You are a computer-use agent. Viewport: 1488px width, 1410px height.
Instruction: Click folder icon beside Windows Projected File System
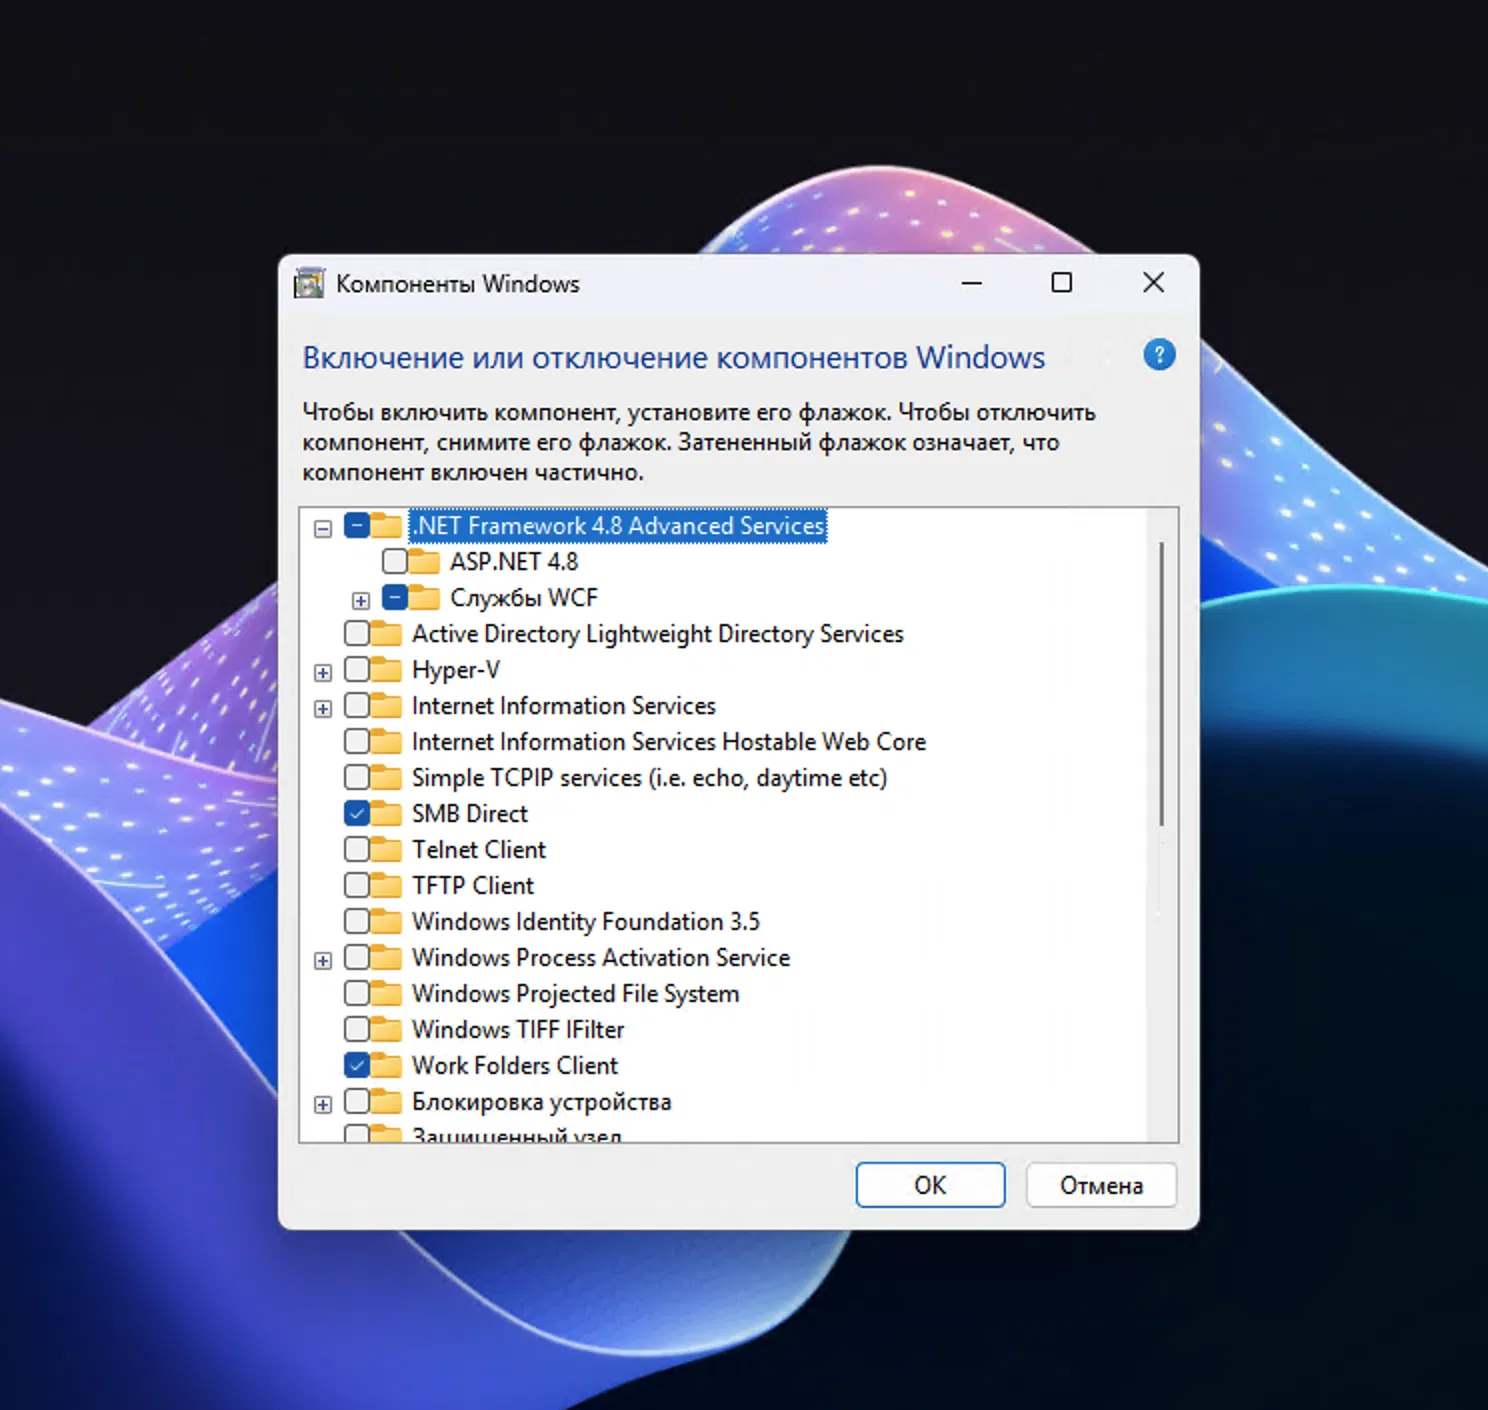(x=387, y=993)
